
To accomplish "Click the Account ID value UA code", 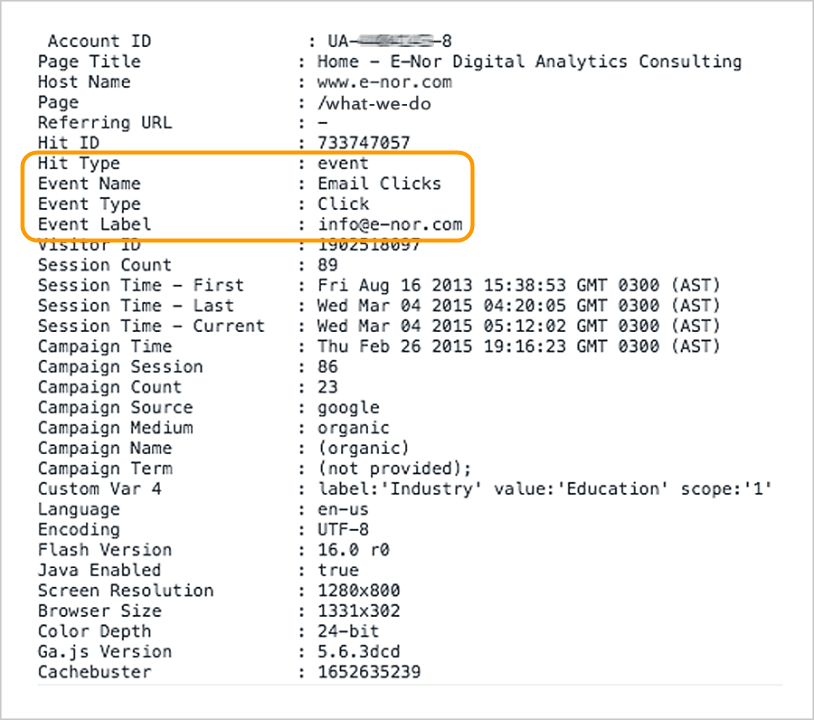I will coord(389,41).
